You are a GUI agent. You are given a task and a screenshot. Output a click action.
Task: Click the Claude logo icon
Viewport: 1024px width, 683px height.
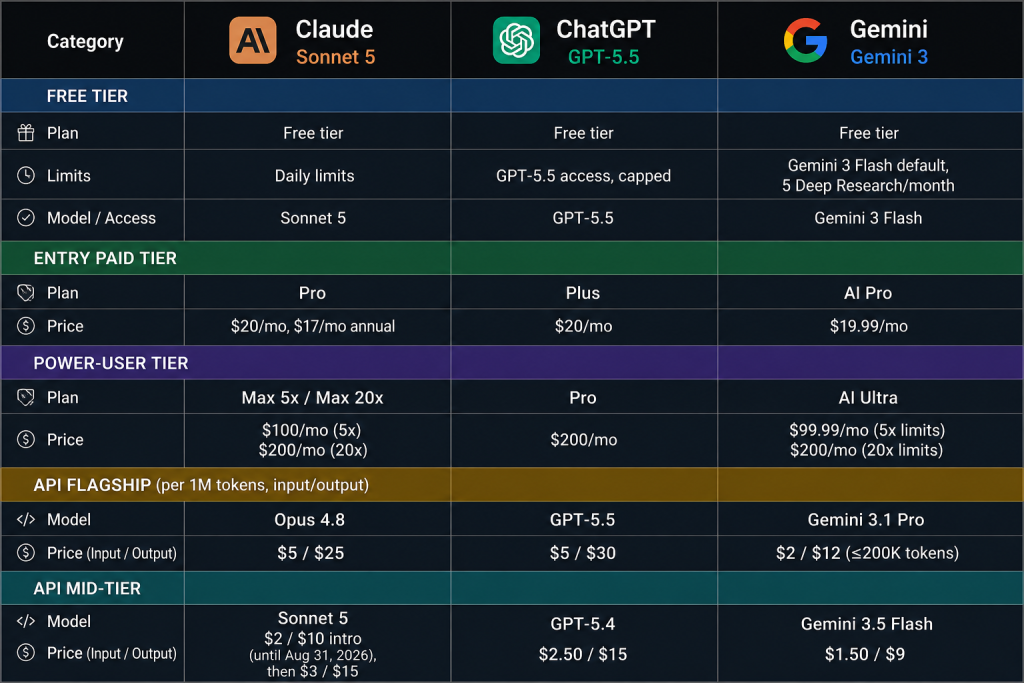point(253,40)
